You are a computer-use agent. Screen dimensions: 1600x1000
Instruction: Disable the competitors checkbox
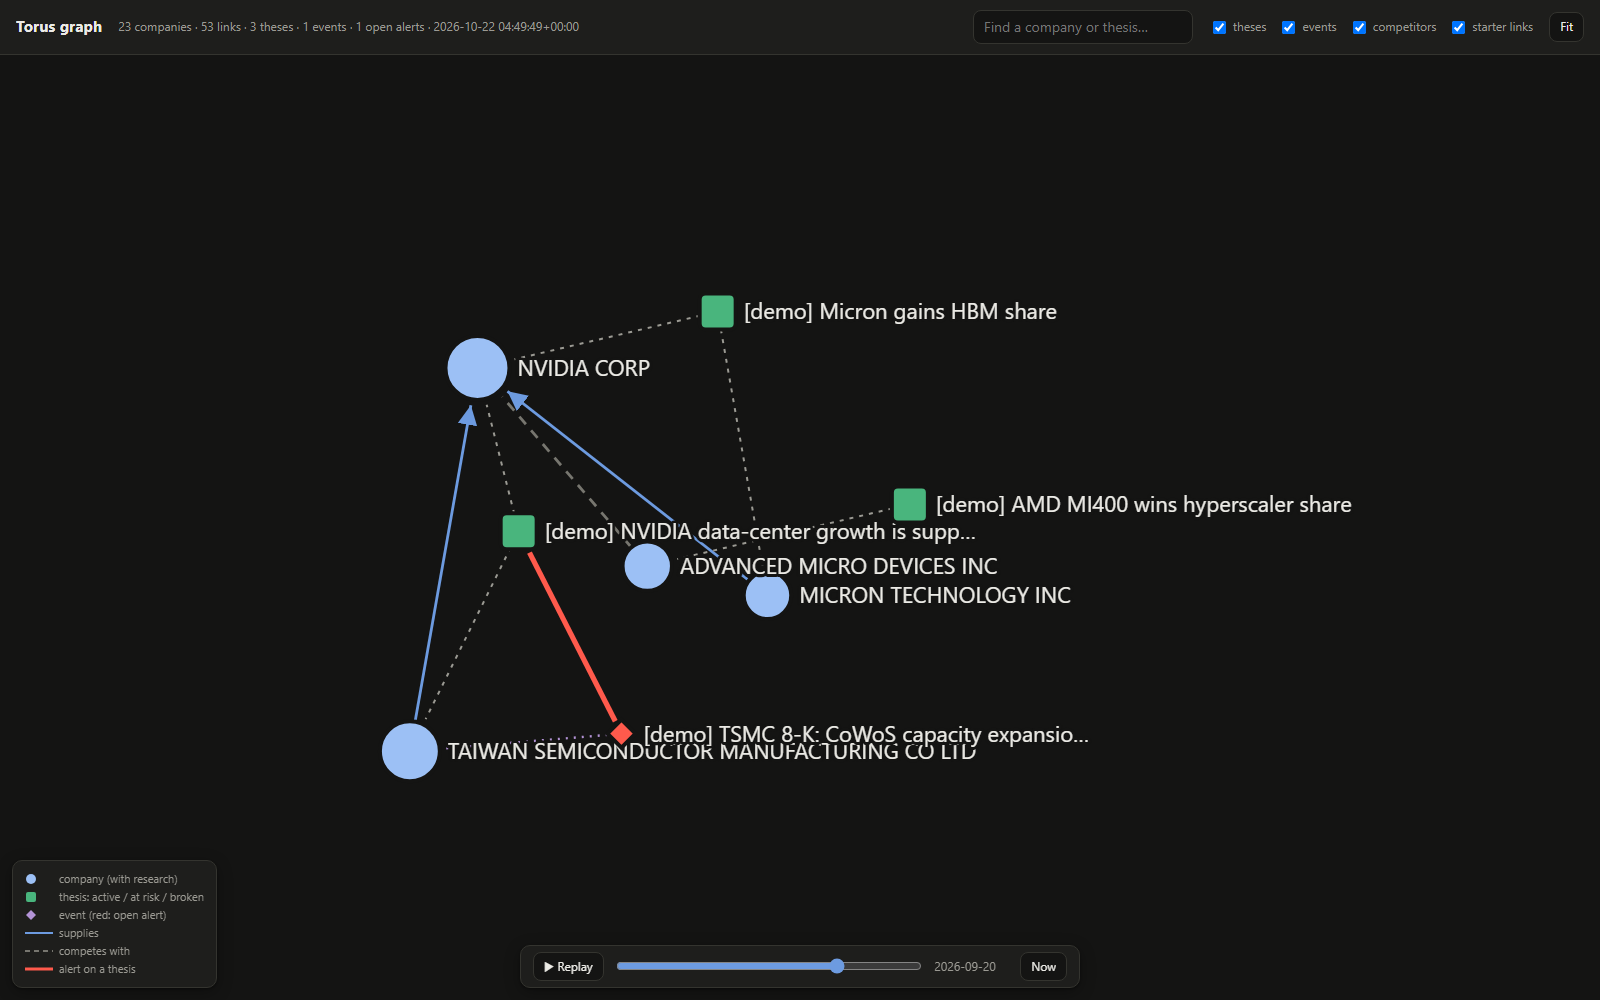pyautogui.click(x=1359, y=27)
